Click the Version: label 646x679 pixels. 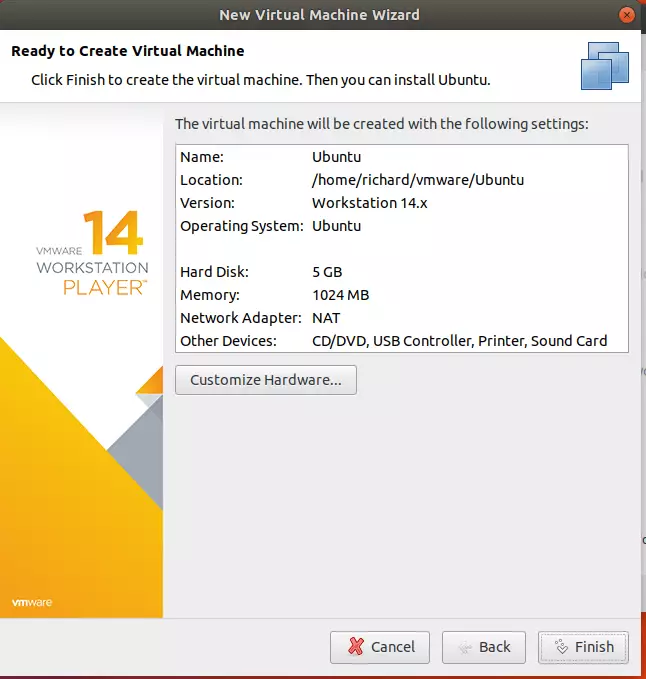[x=207, y=203]
